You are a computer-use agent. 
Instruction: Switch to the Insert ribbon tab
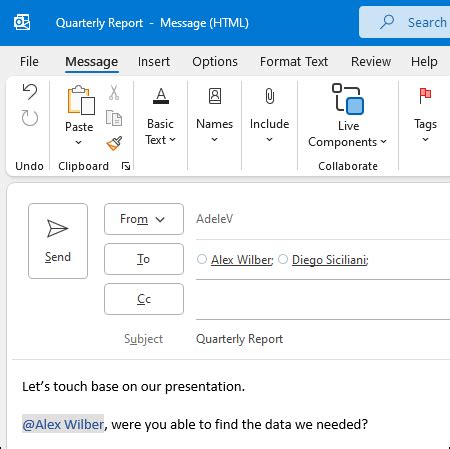click(154, 62)
